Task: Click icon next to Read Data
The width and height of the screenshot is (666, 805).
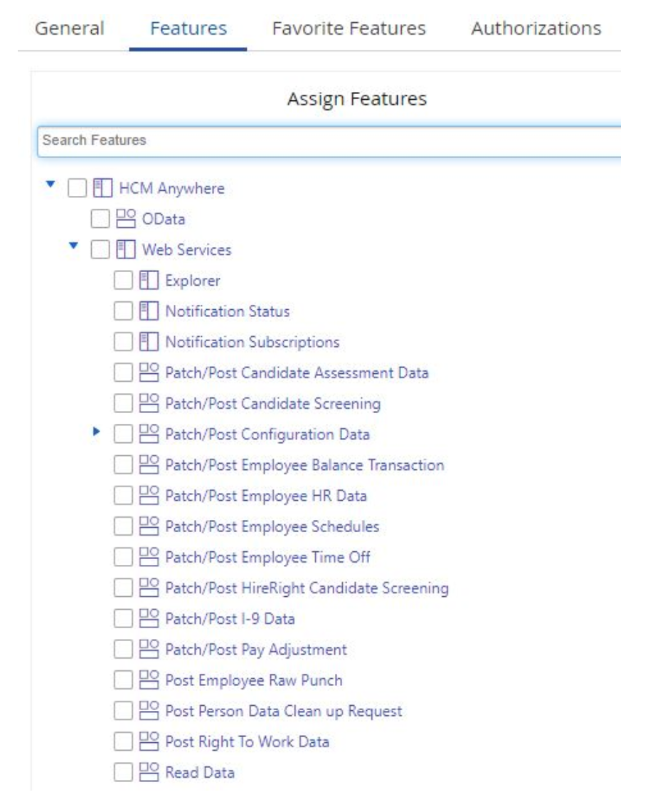Action: click(149, 772)
